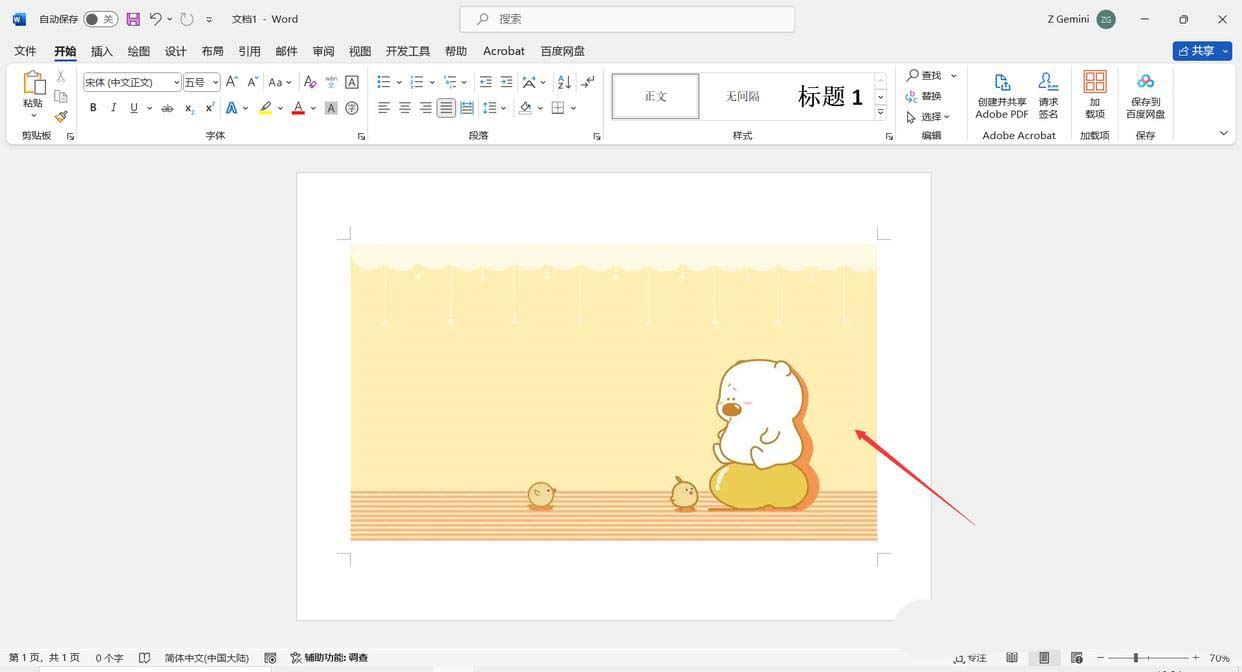
Task: Expand the font name combo box
Action: [x=176, y=82]
